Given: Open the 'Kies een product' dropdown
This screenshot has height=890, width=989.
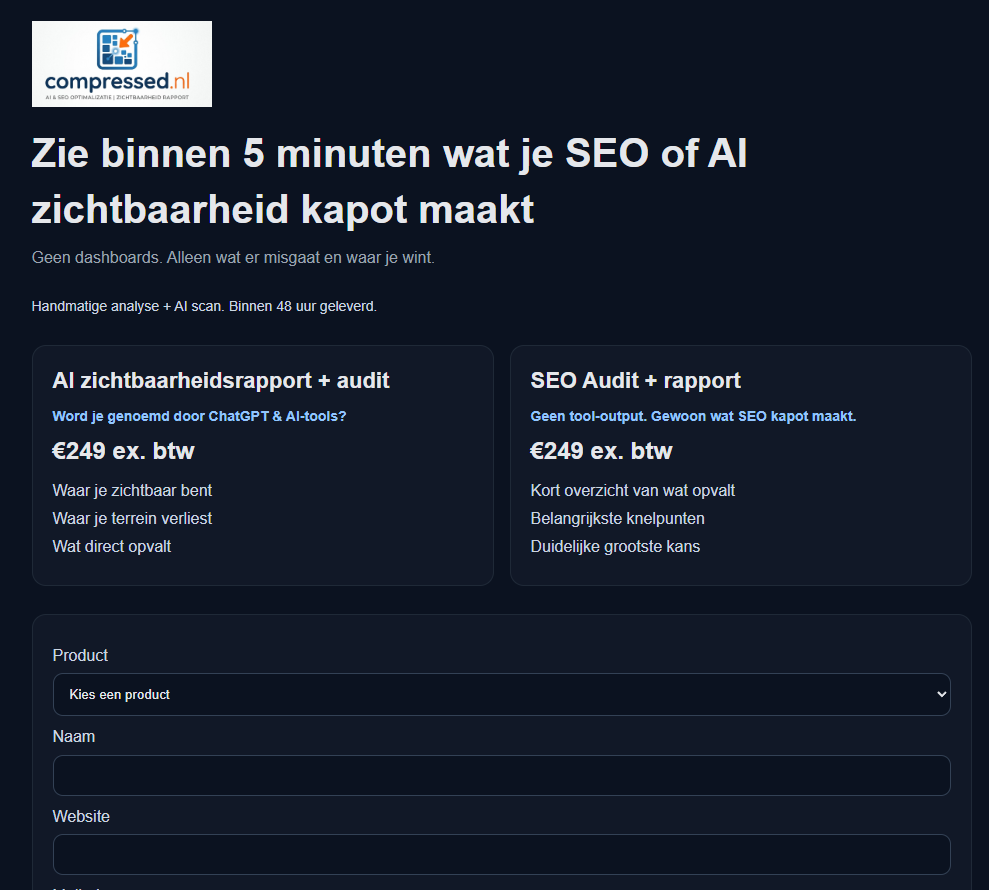Looking at the screenshot, I should click(x=501, y=694).
